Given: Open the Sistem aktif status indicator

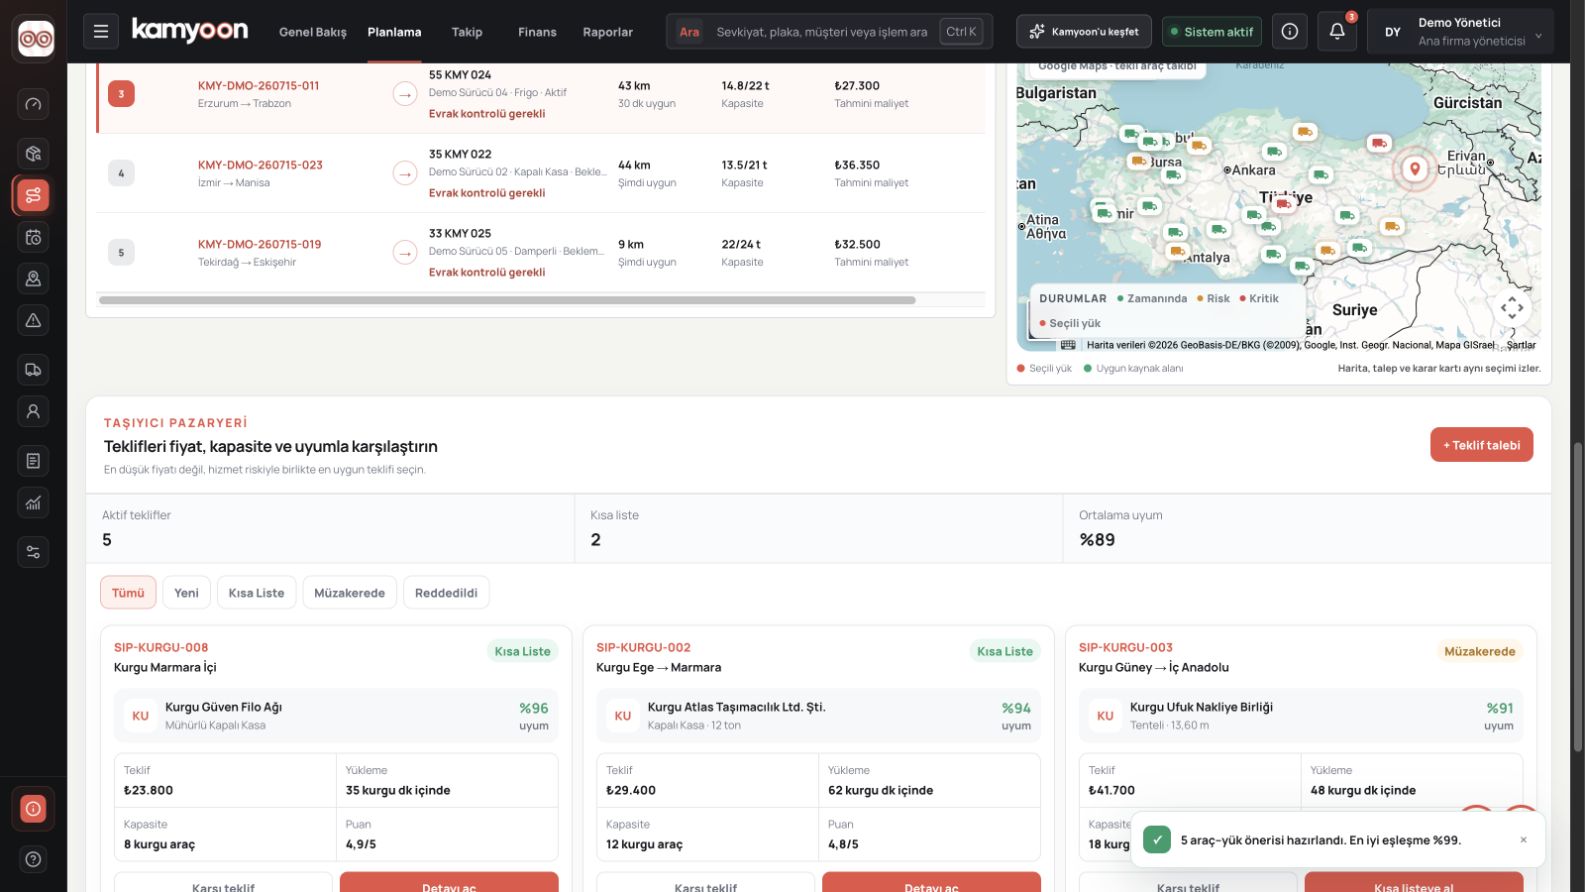Looking at the screenshot, I should point(1211,32).
